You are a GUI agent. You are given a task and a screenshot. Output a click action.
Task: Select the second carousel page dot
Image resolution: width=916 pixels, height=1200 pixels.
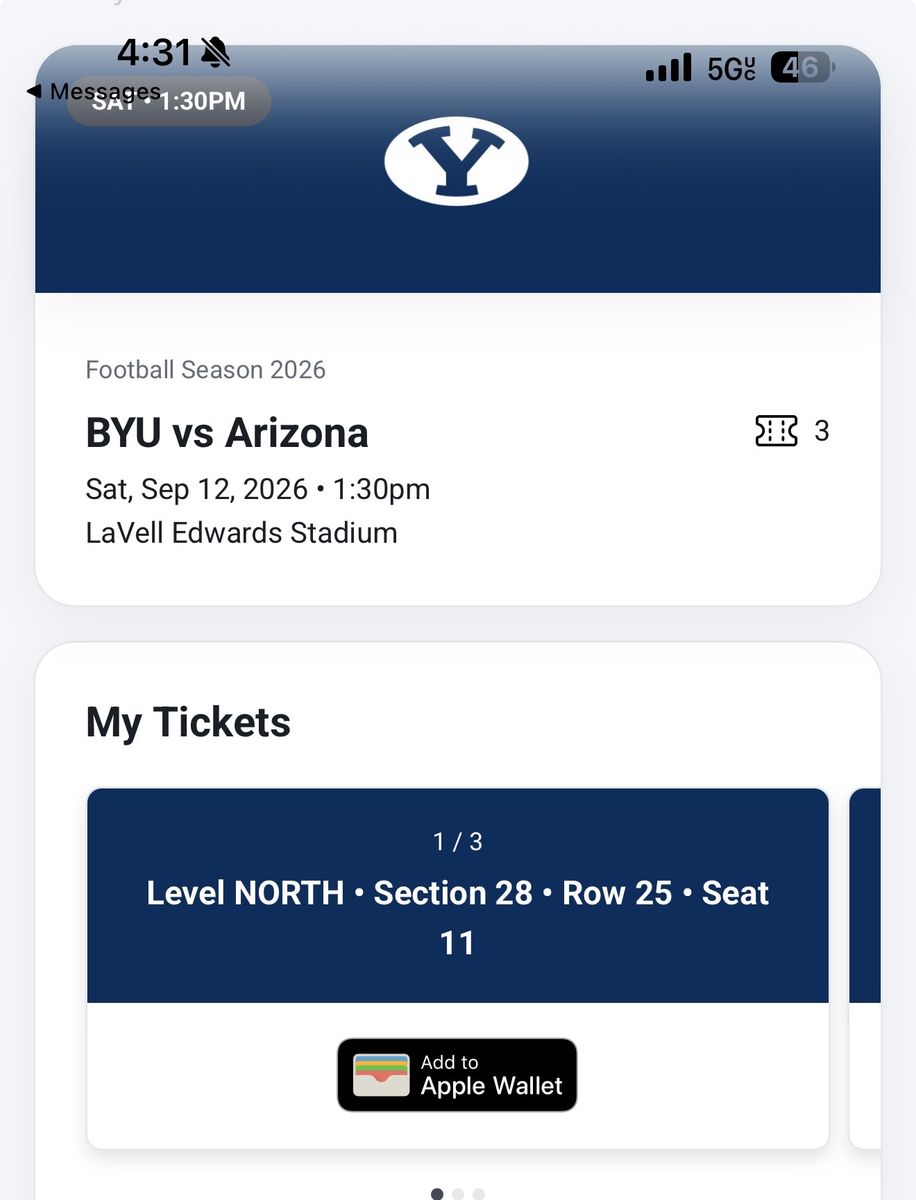click(458, 1194)
